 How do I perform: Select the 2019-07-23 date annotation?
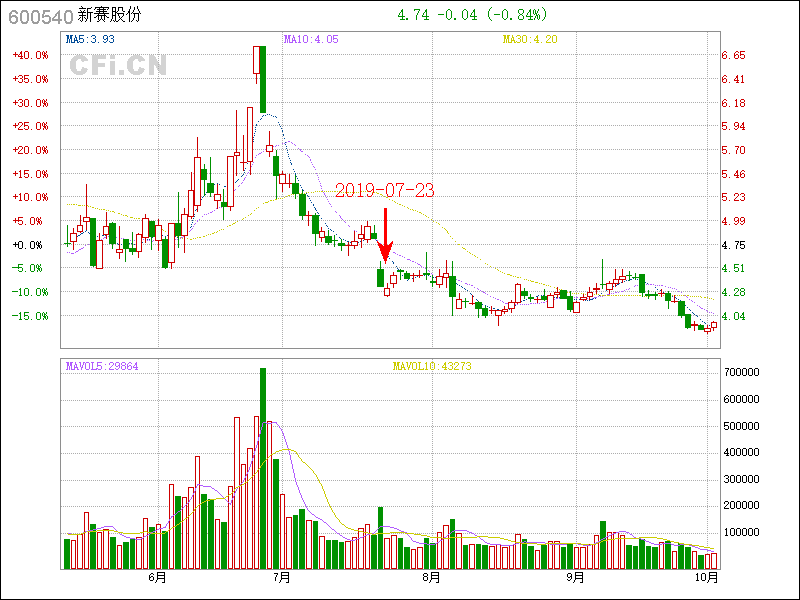pyautogui.click(x=384, y=190)
